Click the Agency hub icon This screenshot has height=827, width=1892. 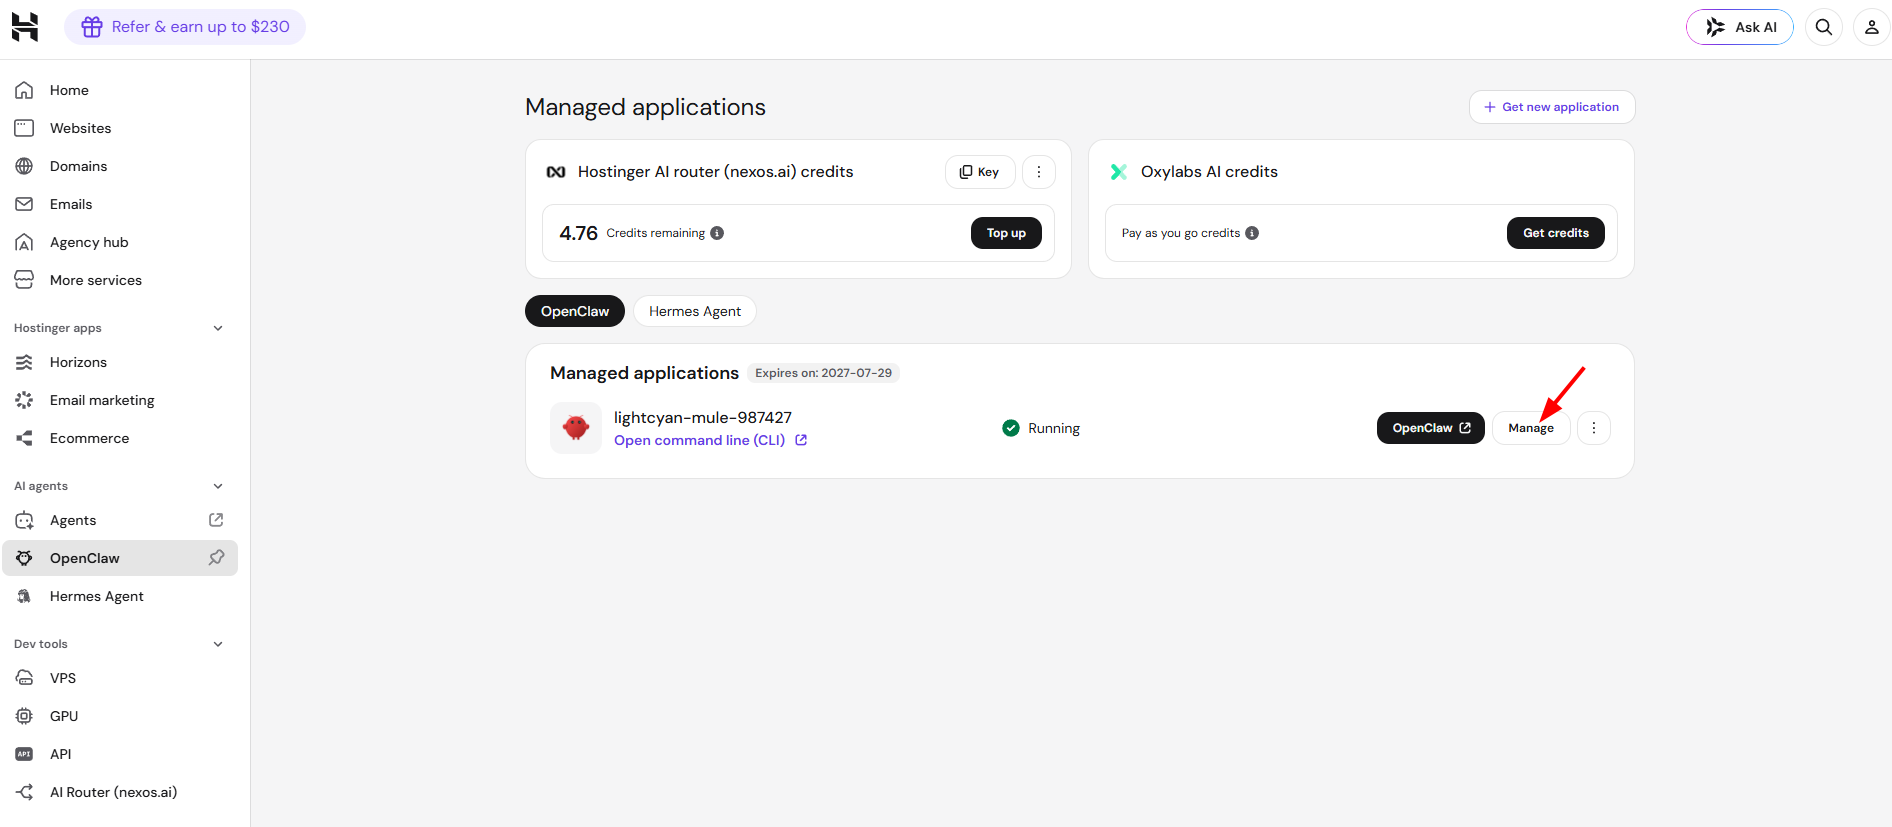25,242
